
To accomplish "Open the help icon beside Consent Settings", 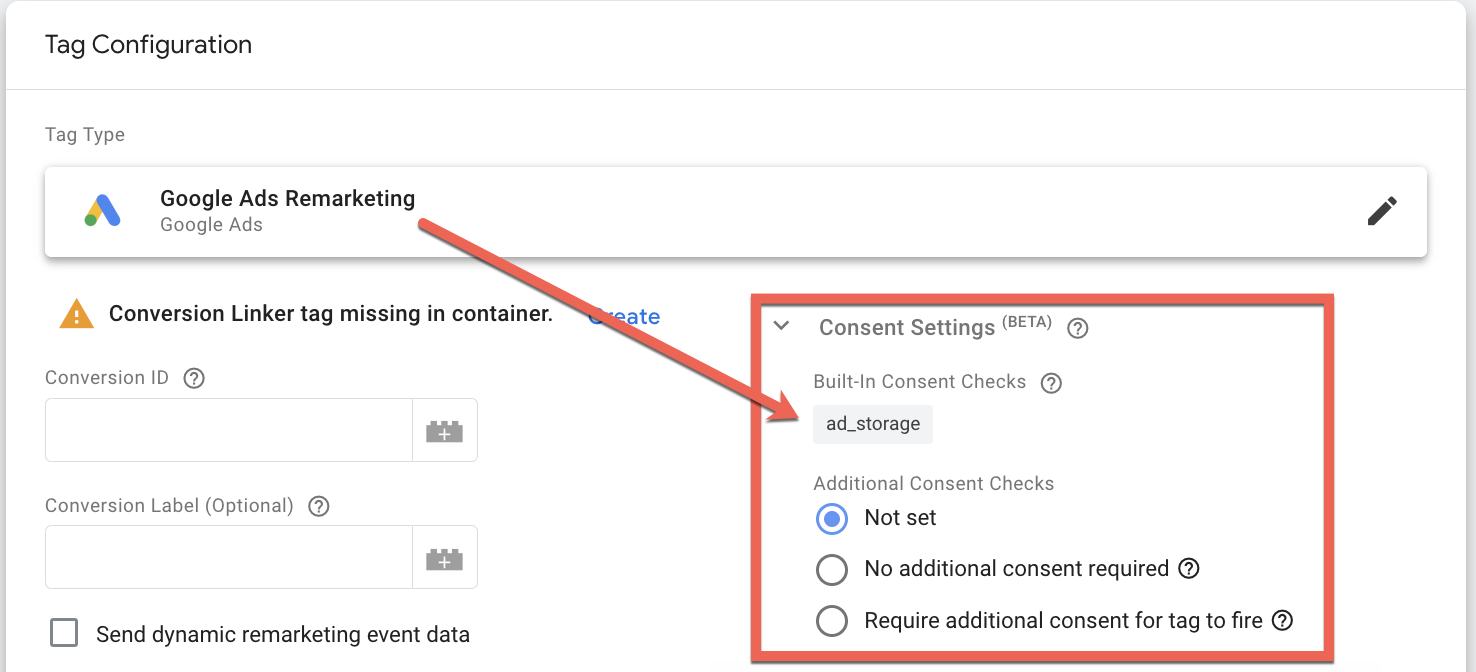I will (x=1077, y=328).
